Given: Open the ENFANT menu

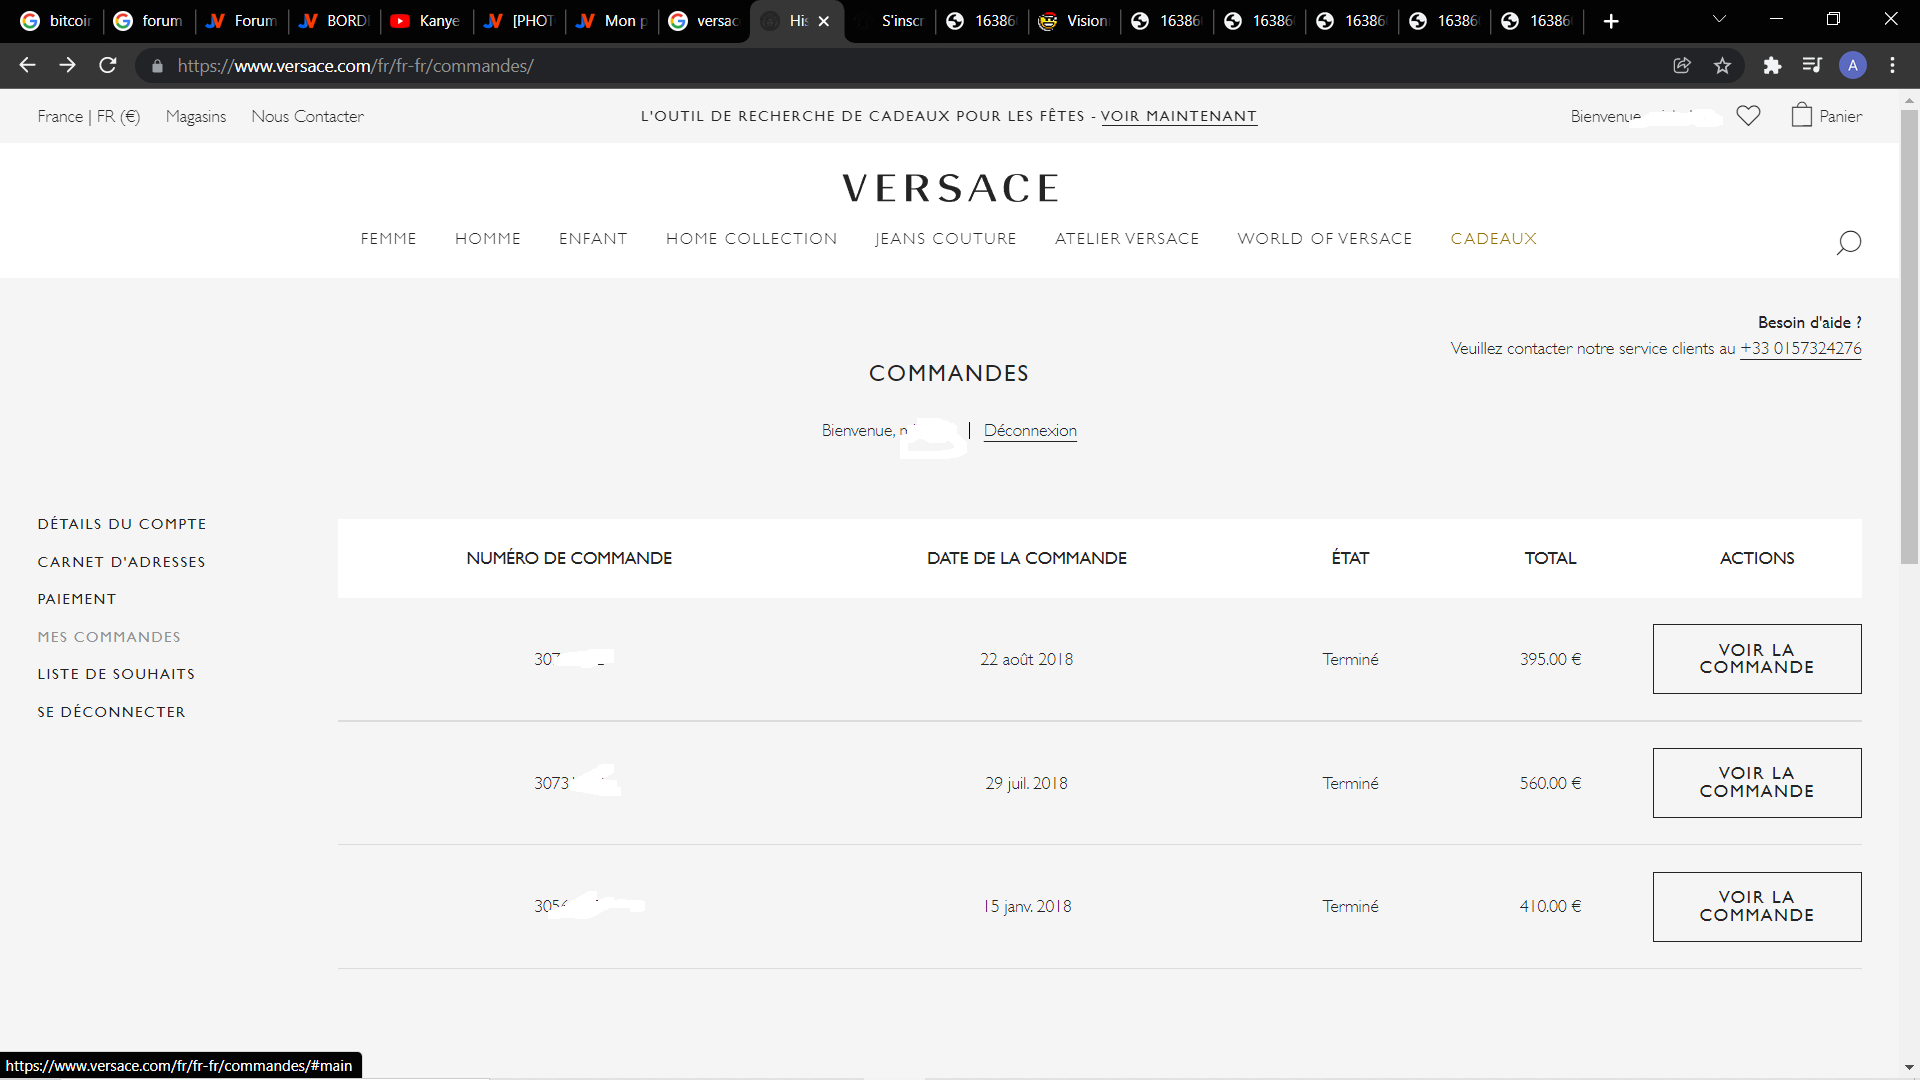Looking at the screenshot, I should point(593,239).
